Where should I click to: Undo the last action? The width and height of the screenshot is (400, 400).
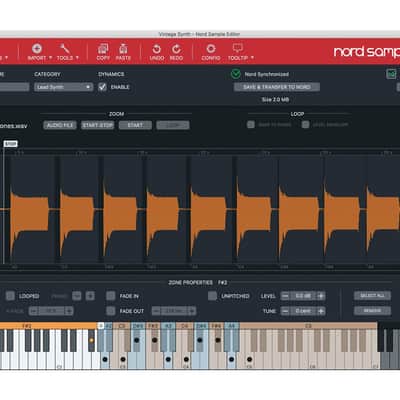[156, 49]
